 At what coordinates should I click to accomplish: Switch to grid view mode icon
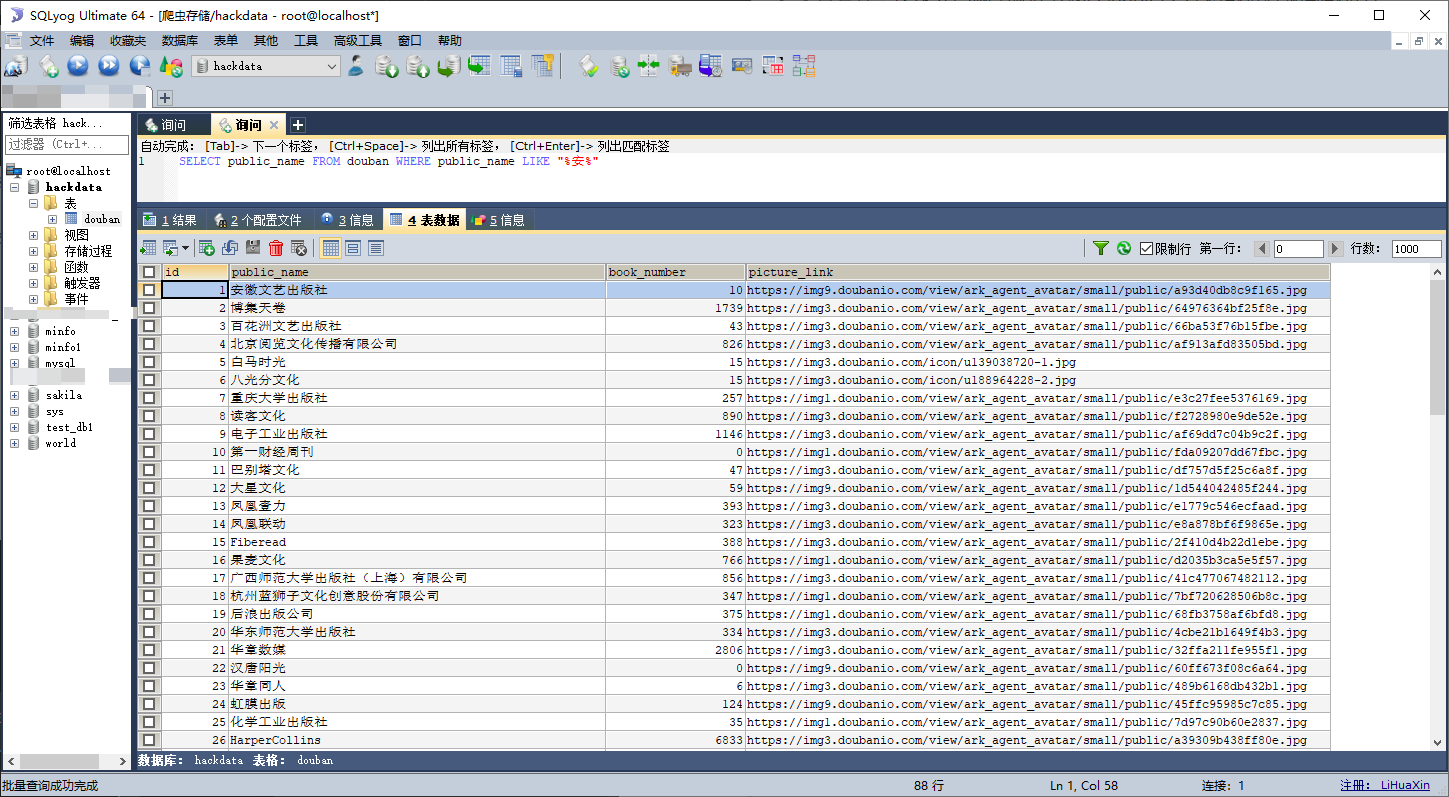click(x=331, y=248)
